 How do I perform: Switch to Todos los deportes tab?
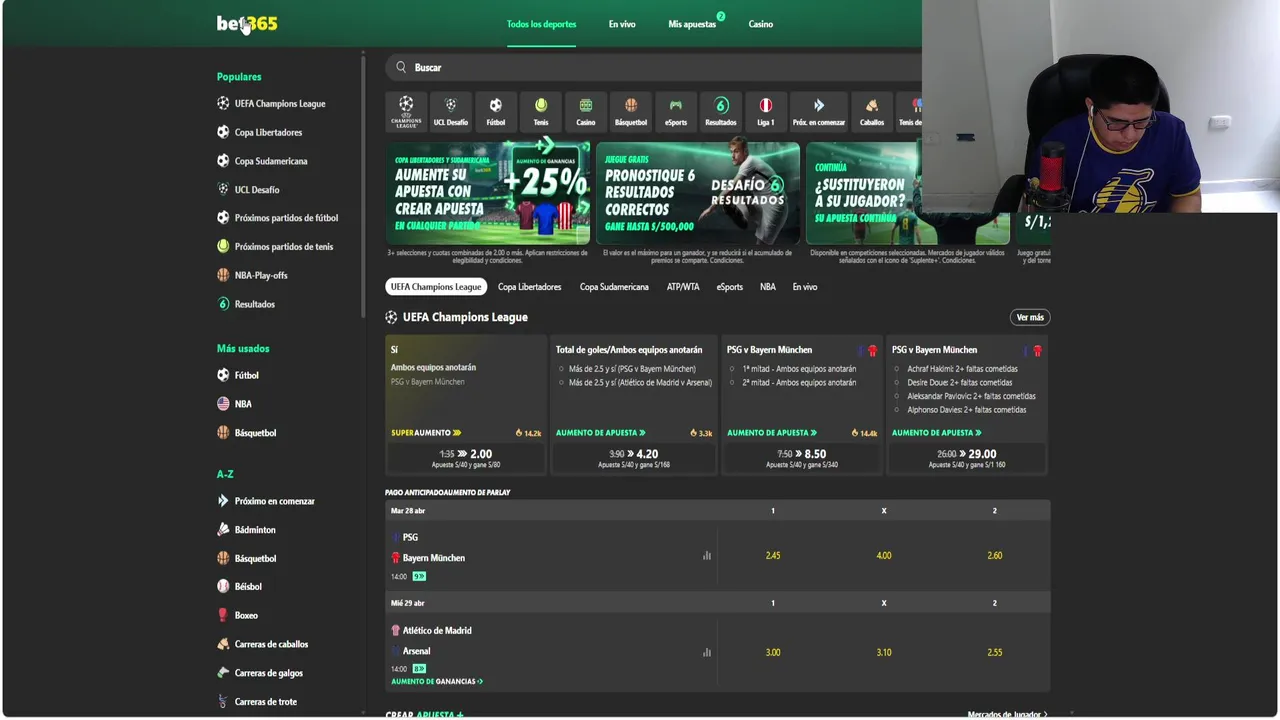click(541, 24)
